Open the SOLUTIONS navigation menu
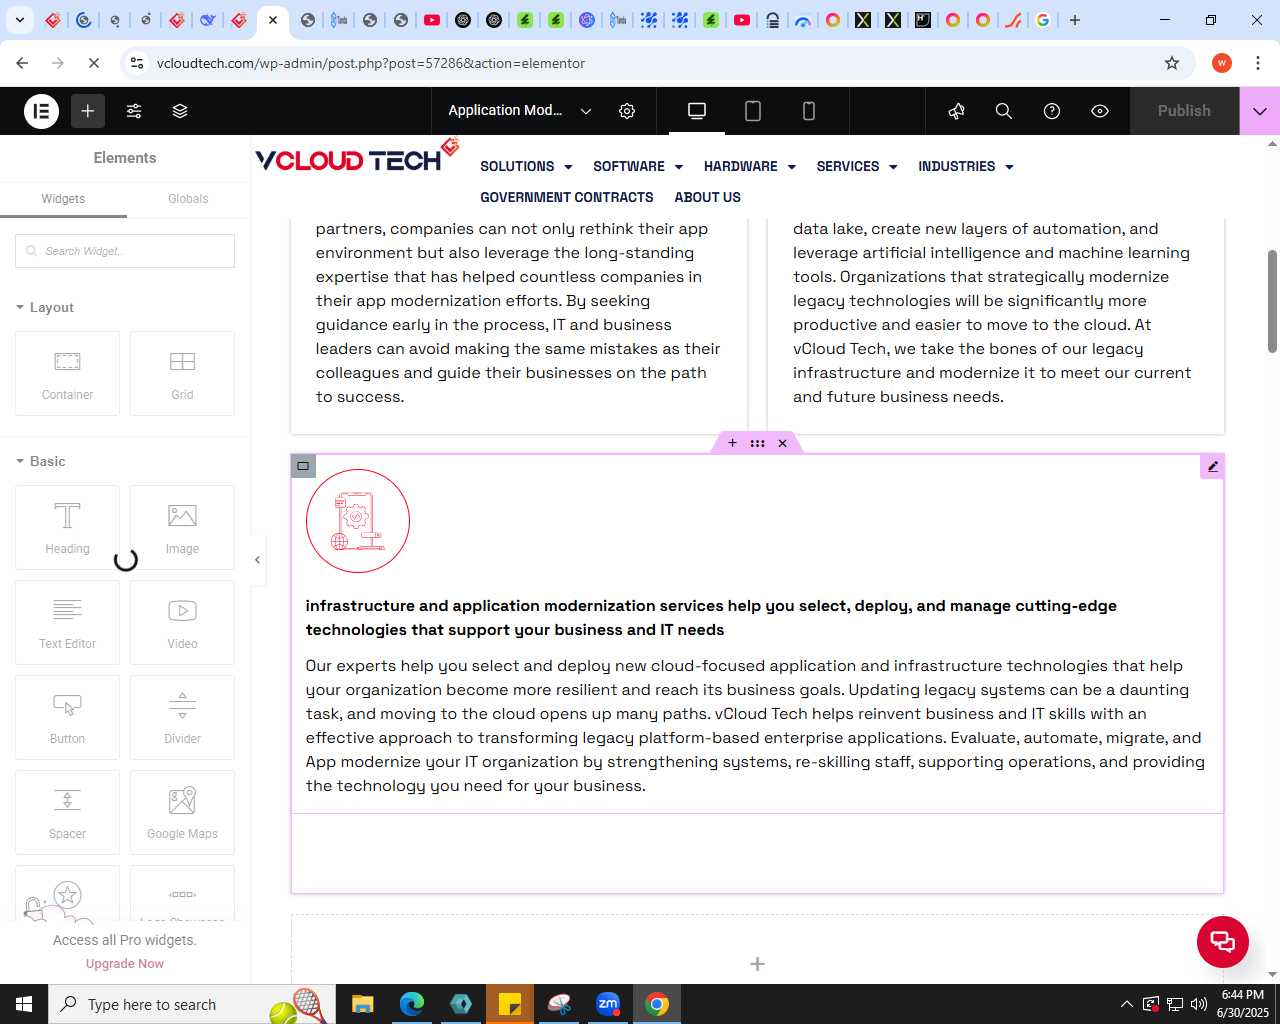 526,167
